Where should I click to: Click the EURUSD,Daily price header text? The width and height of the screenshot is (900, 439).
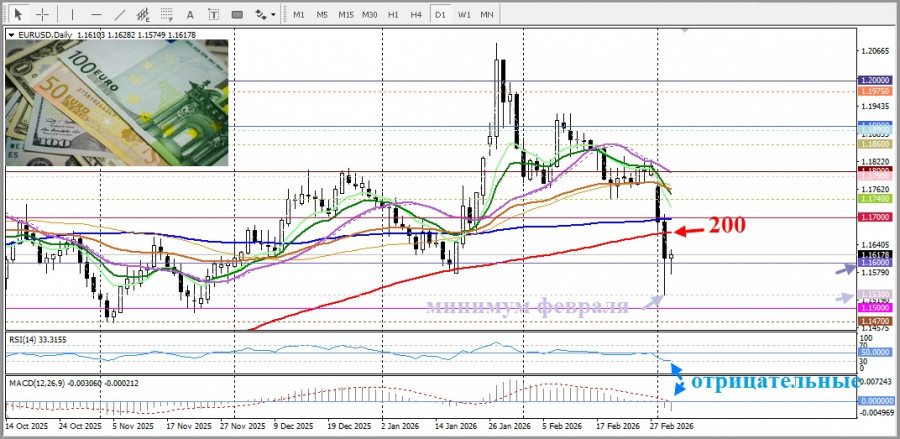(107, 35)
